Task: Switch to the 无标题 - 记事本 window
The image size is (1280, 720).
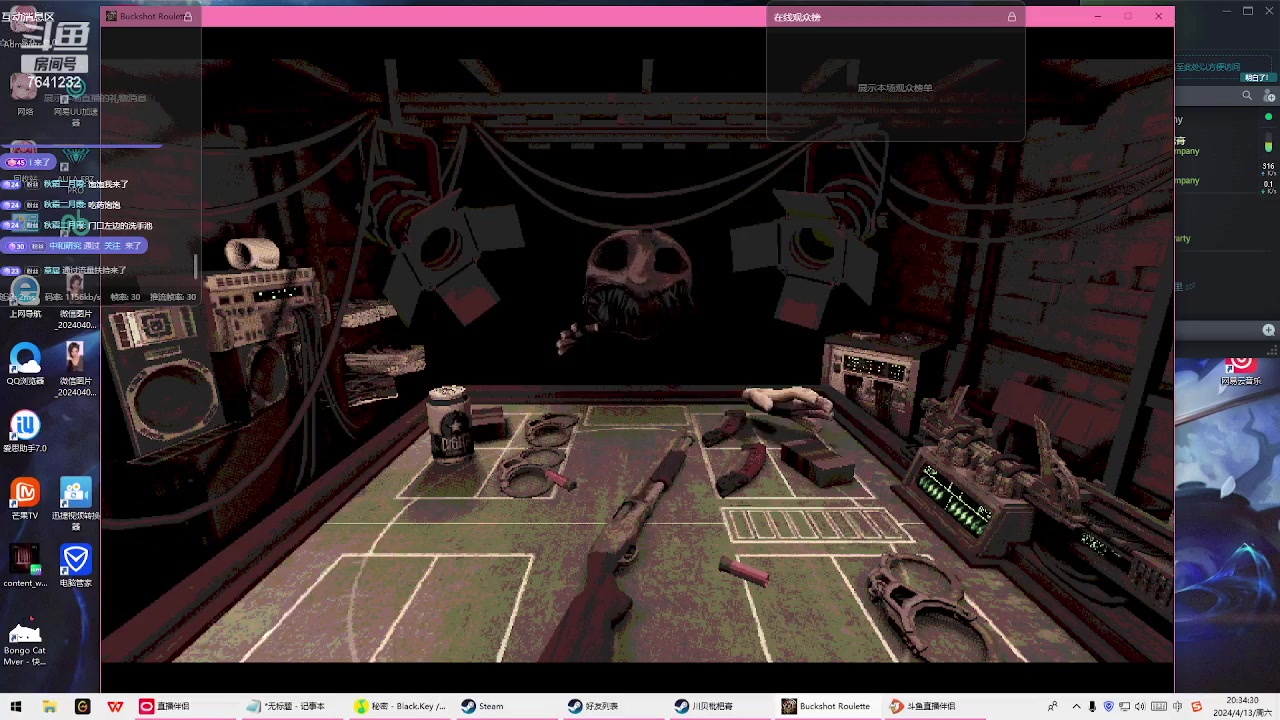Action: 290,706
